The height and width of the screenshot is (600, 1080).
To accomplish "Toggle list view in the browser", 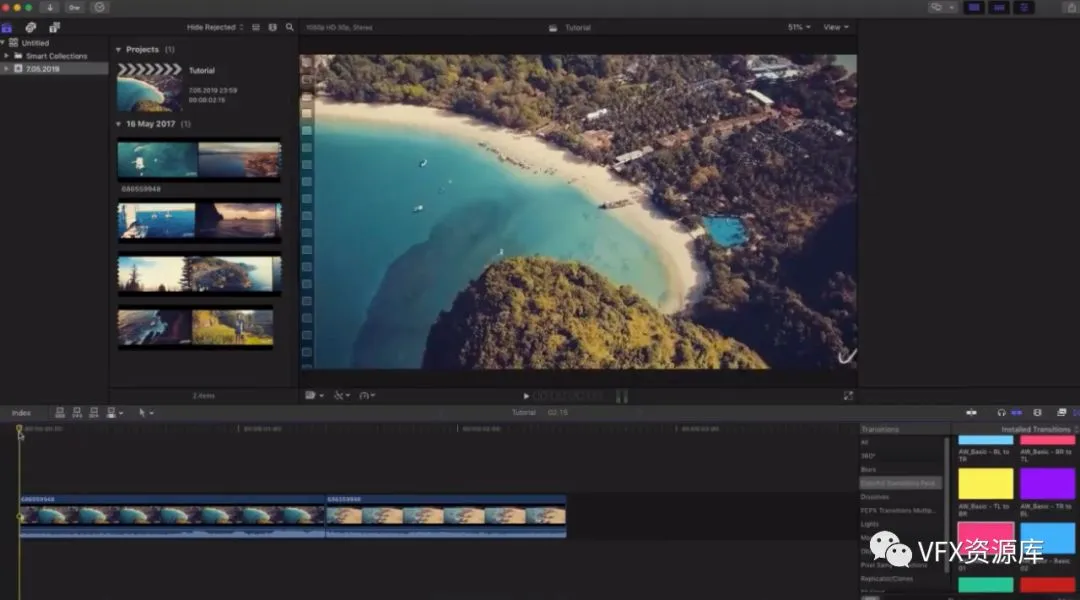I will pyautogui.click(x=256, y=27).
